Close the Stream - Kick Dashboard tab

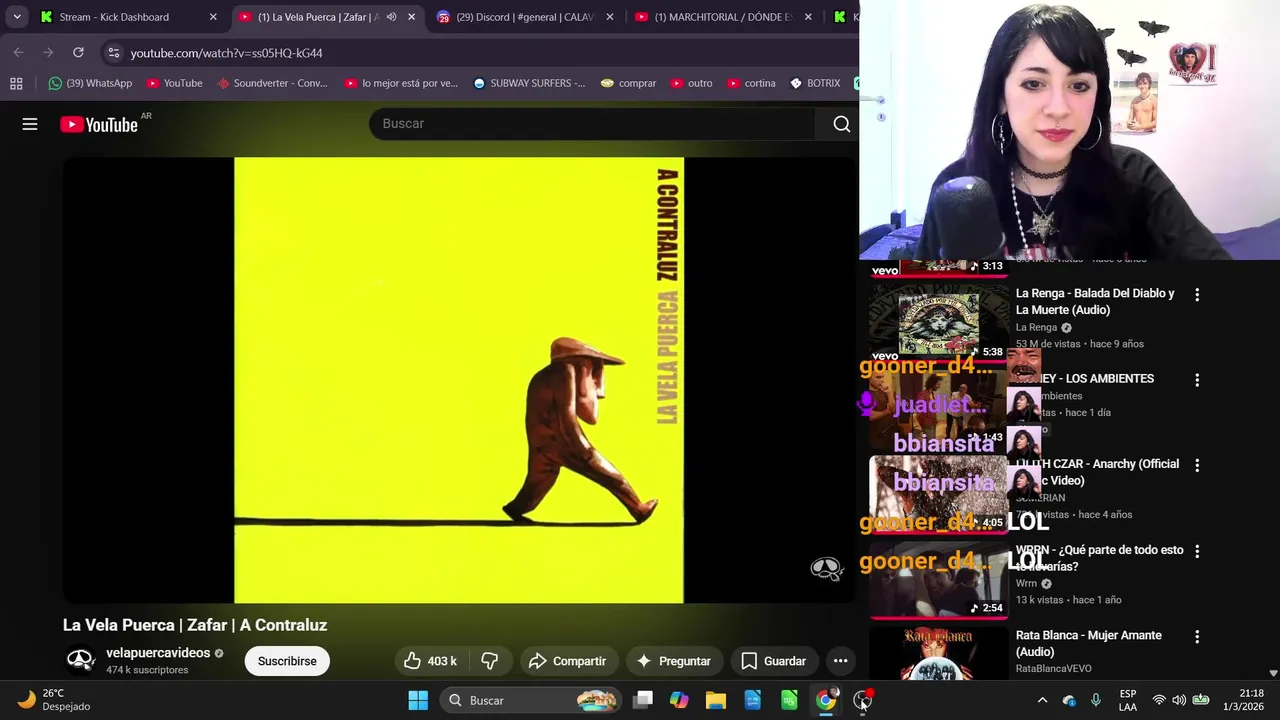pos(213,17)
